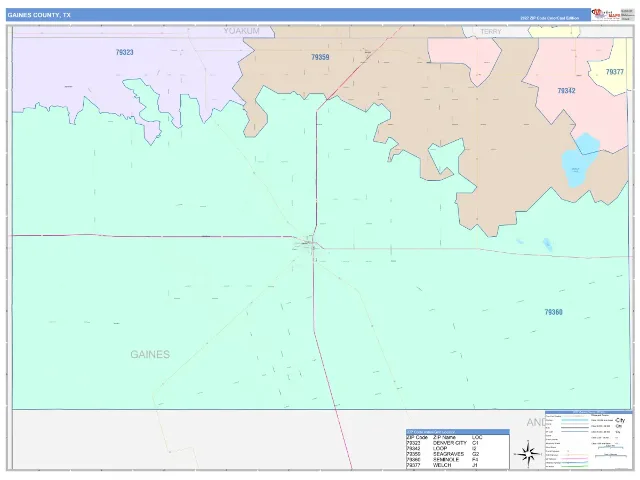Click the 'GAINES COUNTY, TX' map title
Image resolution: width=640 pixels, height=480 pixels.
39,15
